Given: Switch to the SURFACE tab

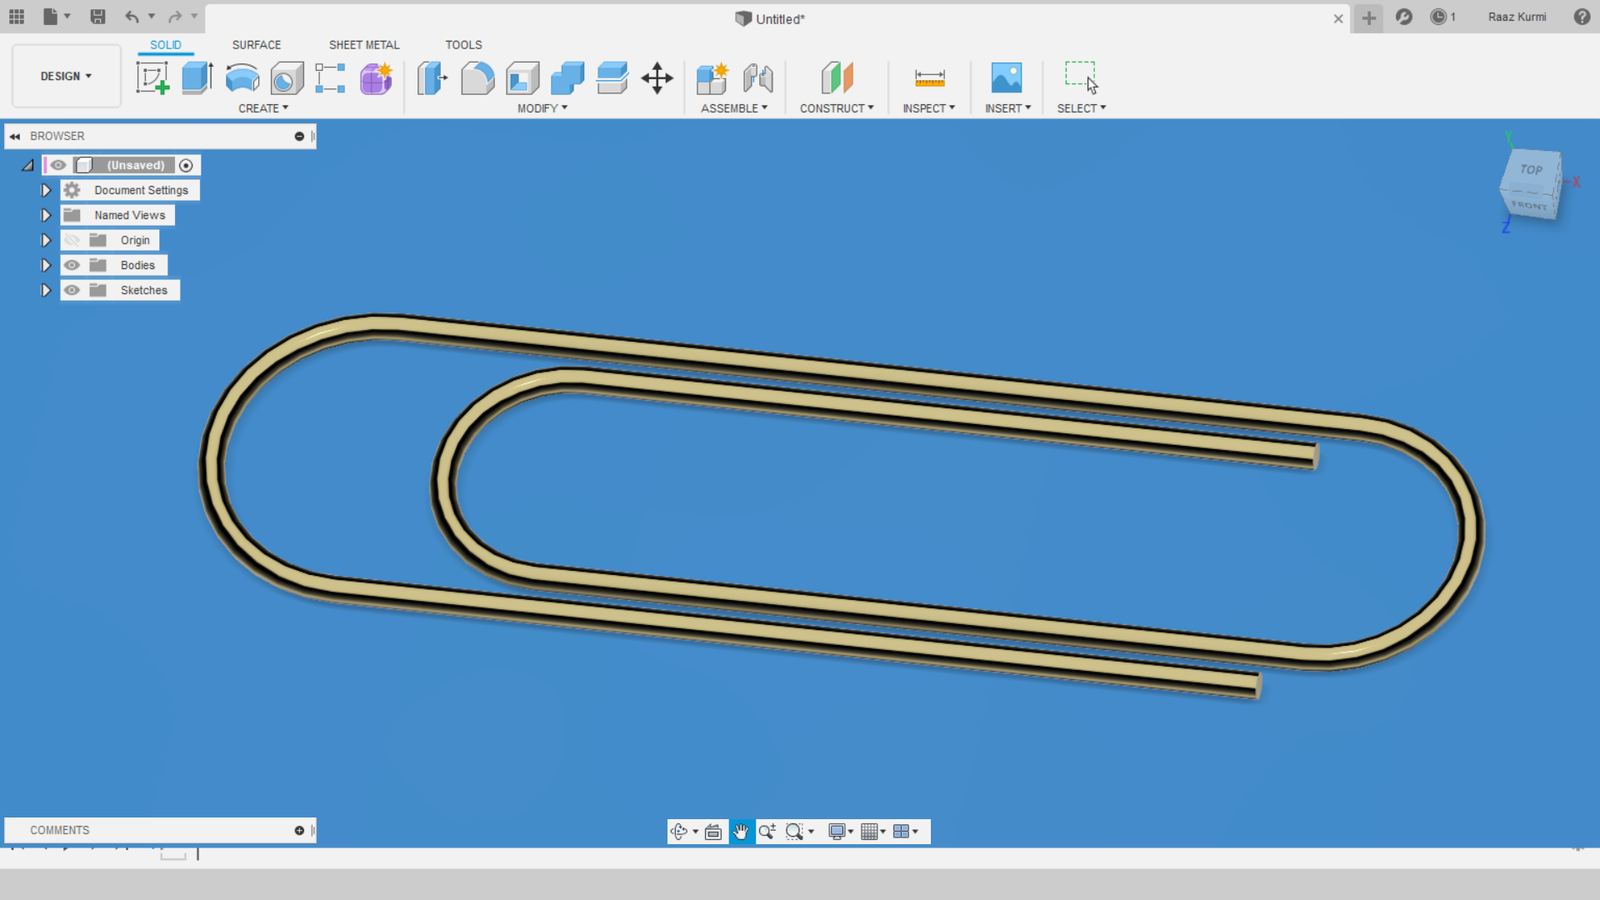Looking at the screenshot, I should point(256,45).
